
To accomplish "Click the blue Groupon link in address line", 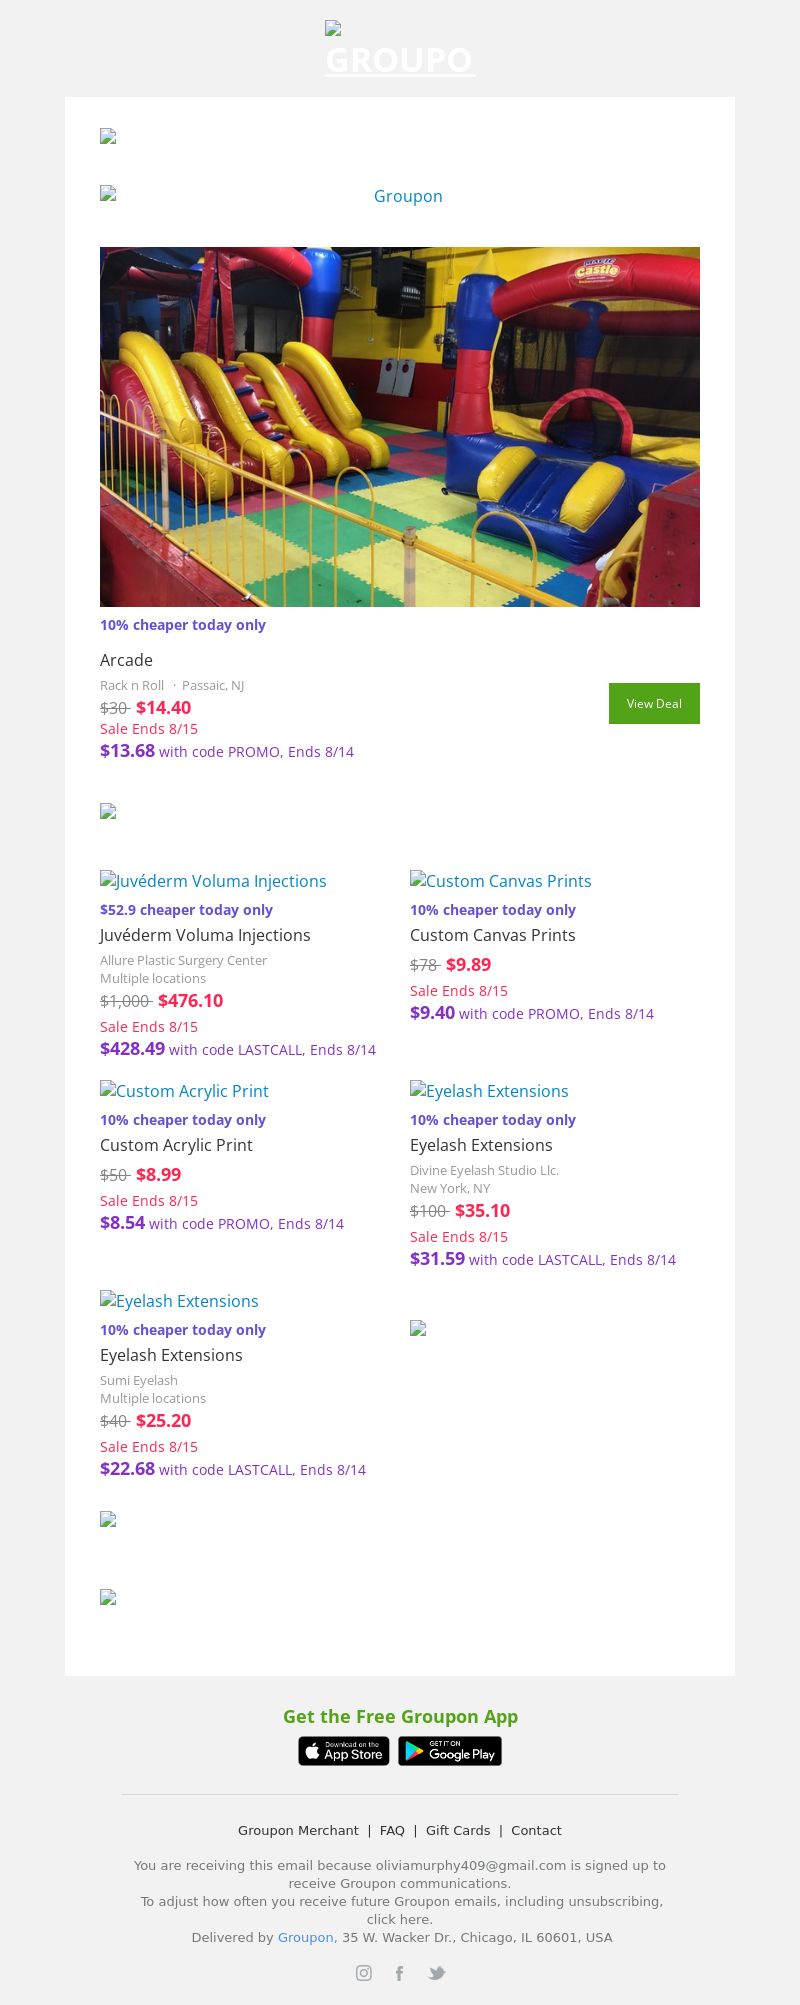I will pyautogui.click(x=305, y=1937).
